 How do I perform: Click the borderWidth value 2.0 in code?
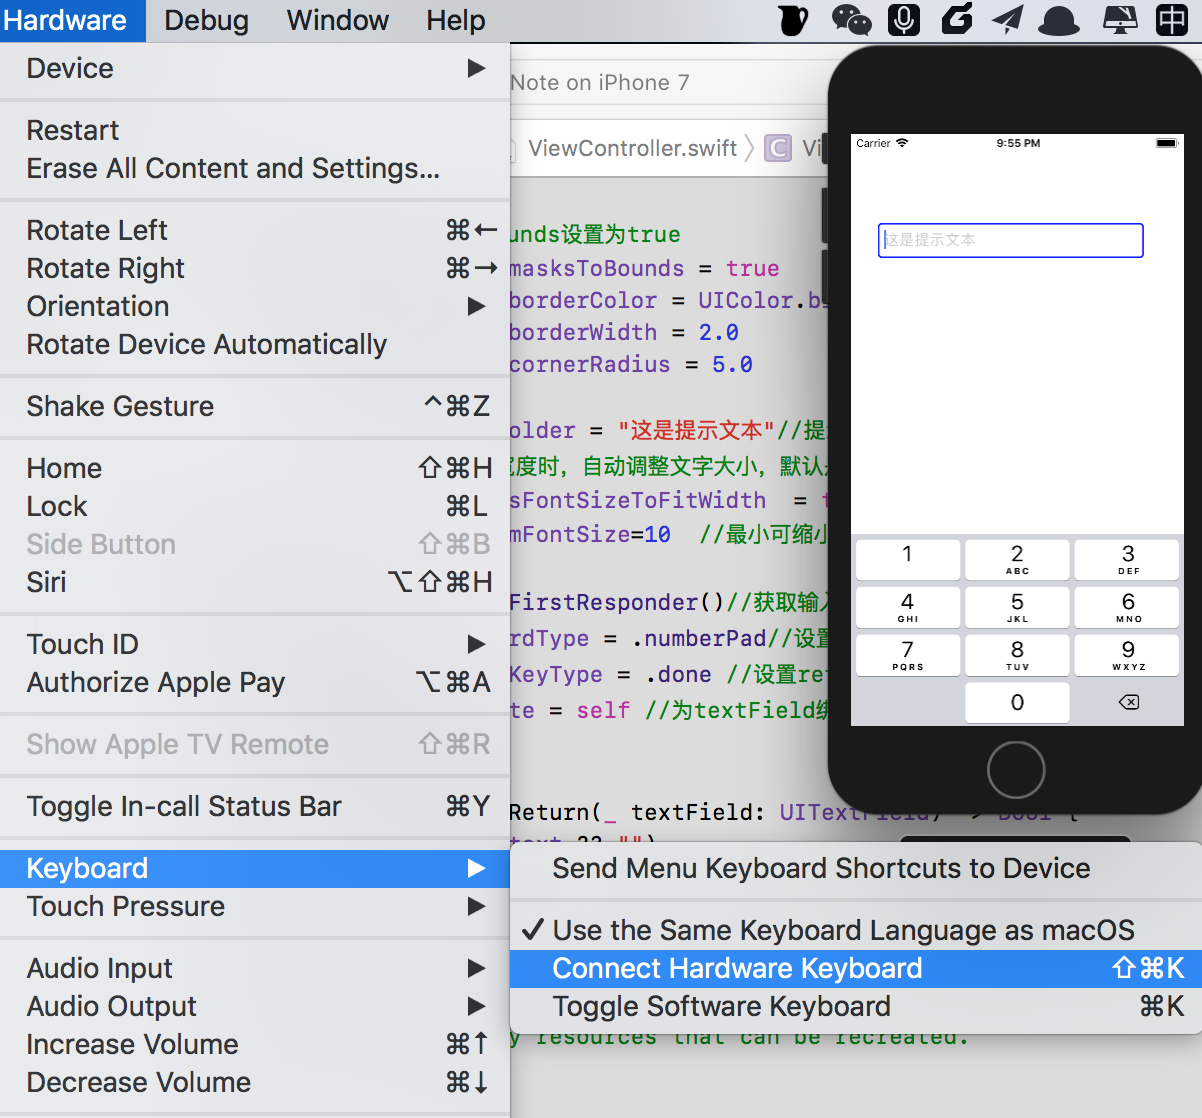pyautogui.click(x=718, y=332)
